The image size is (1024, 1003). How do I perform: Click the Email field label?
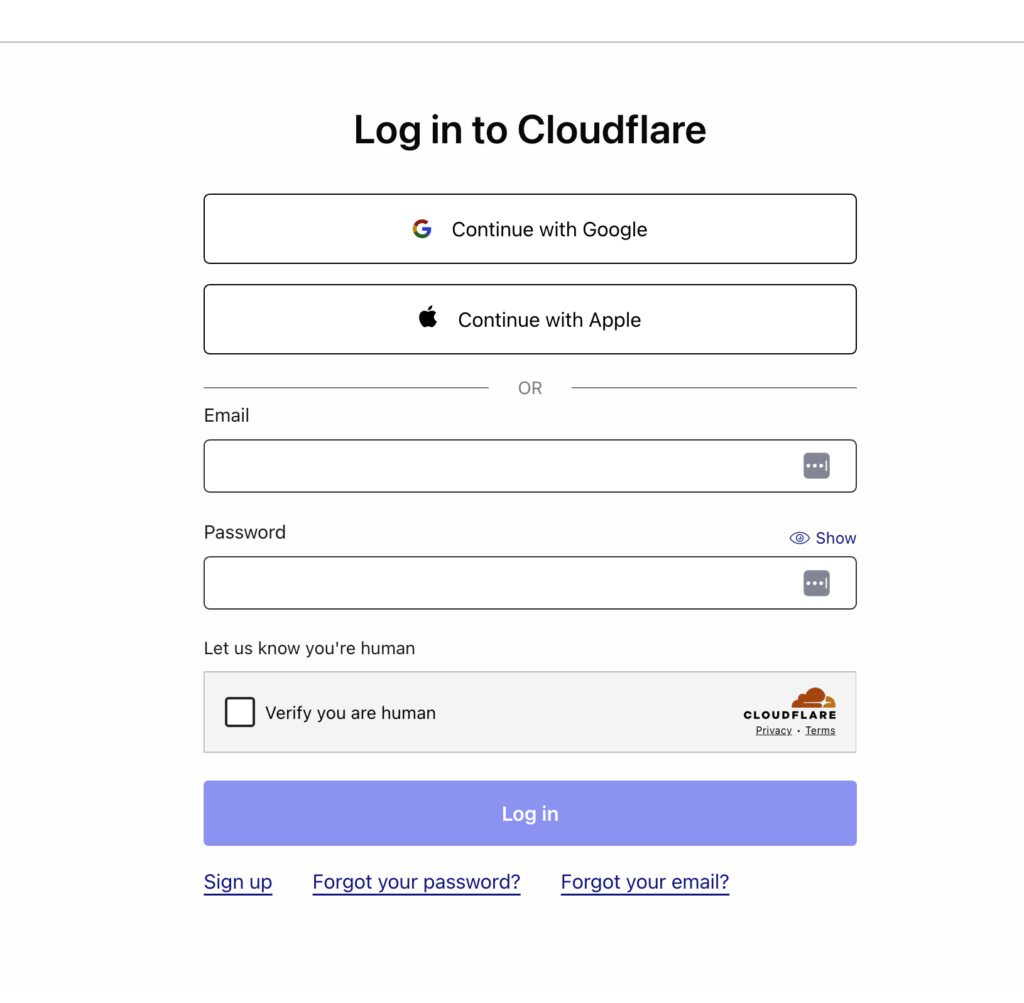tap(227, 415)
